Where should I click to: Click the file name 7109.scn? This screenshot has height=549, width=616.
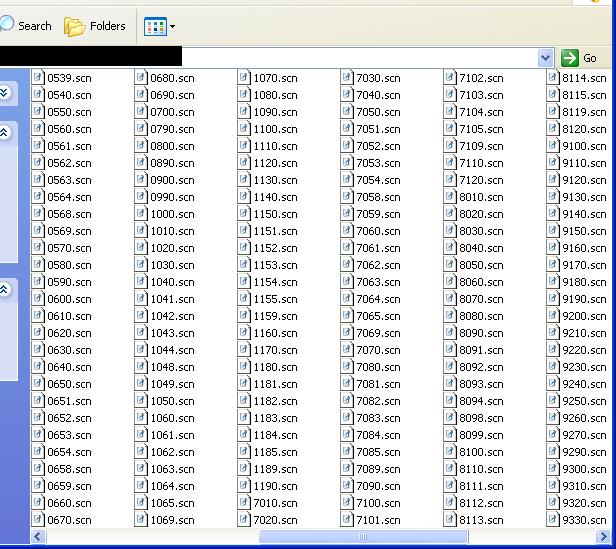(481, 146)
